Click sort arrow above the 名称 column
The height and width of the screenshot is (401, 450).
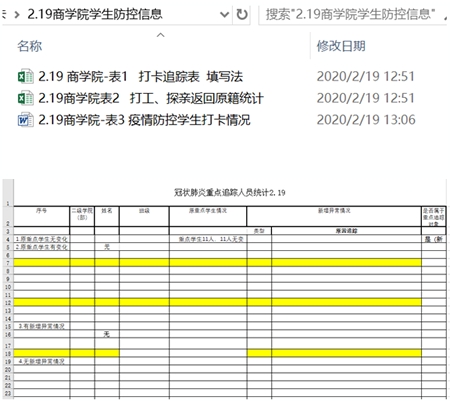161,35
